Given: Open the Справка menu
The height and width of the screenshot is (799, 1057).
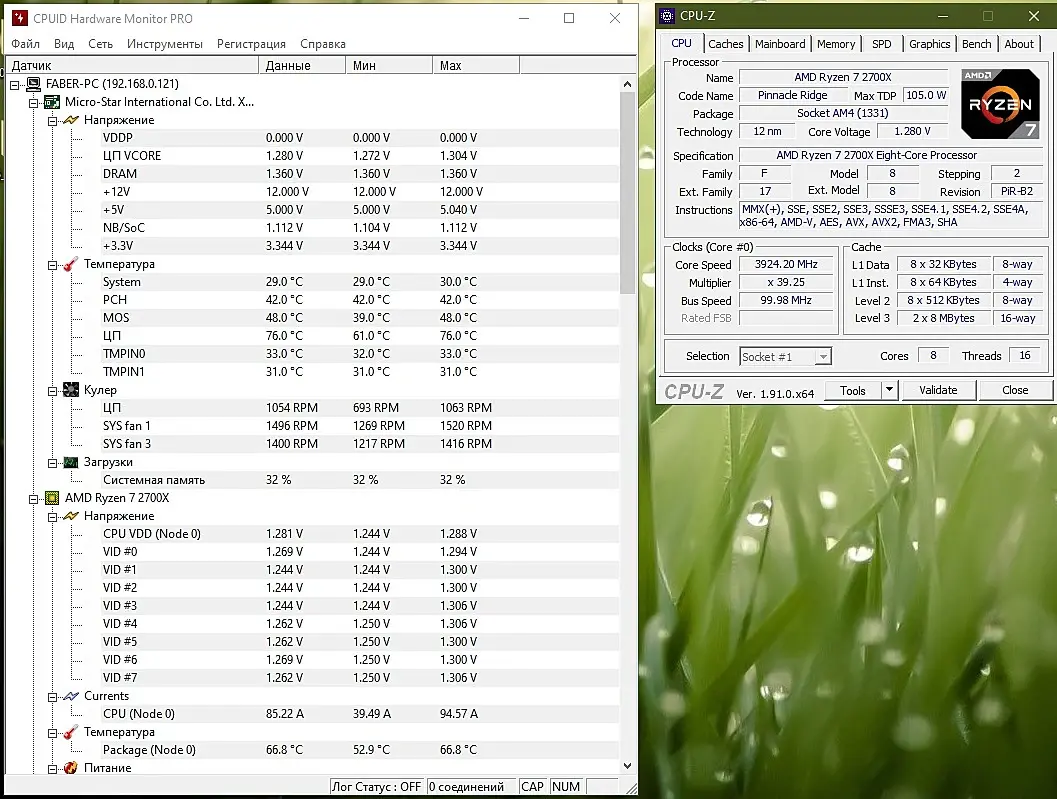Looking at the screenshot, I should point(323,44).
